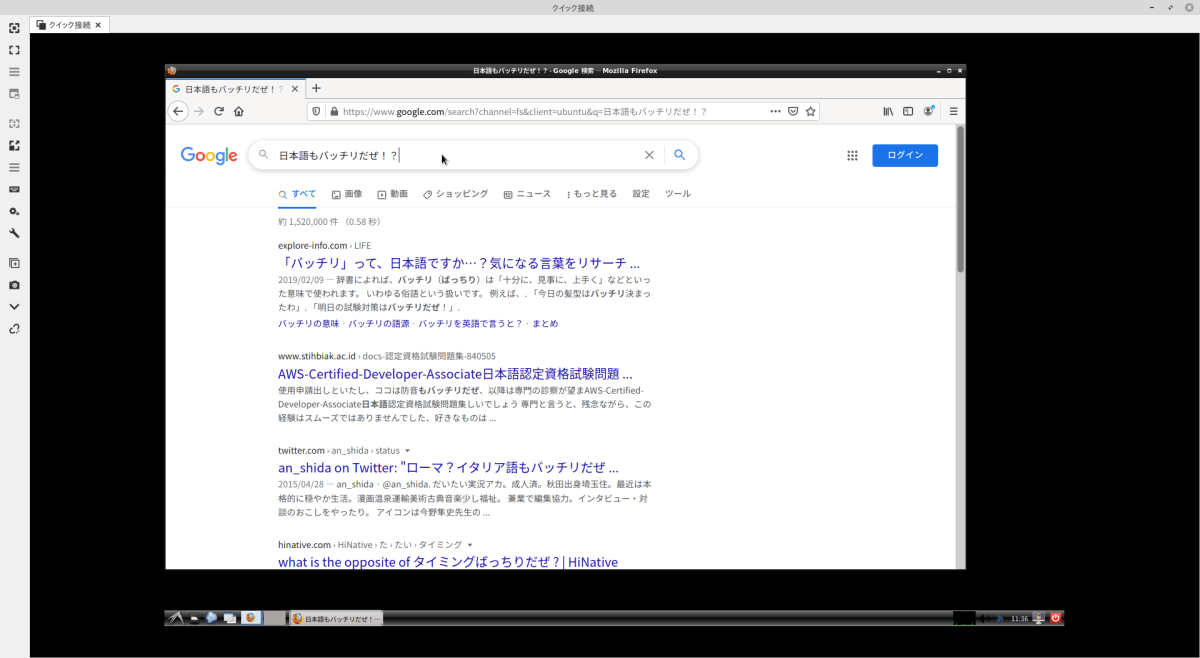Expand dropdown arrow beside twitter.com status URL
The image size is (1200, 658).
[407, 451]
